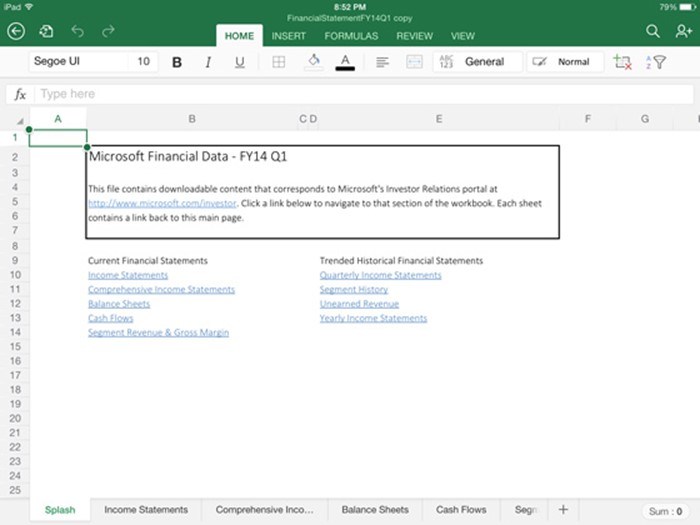Open the file save options icon
This screenshot has height=525, width=700.
pyautogui.click(x=46, y=31)
